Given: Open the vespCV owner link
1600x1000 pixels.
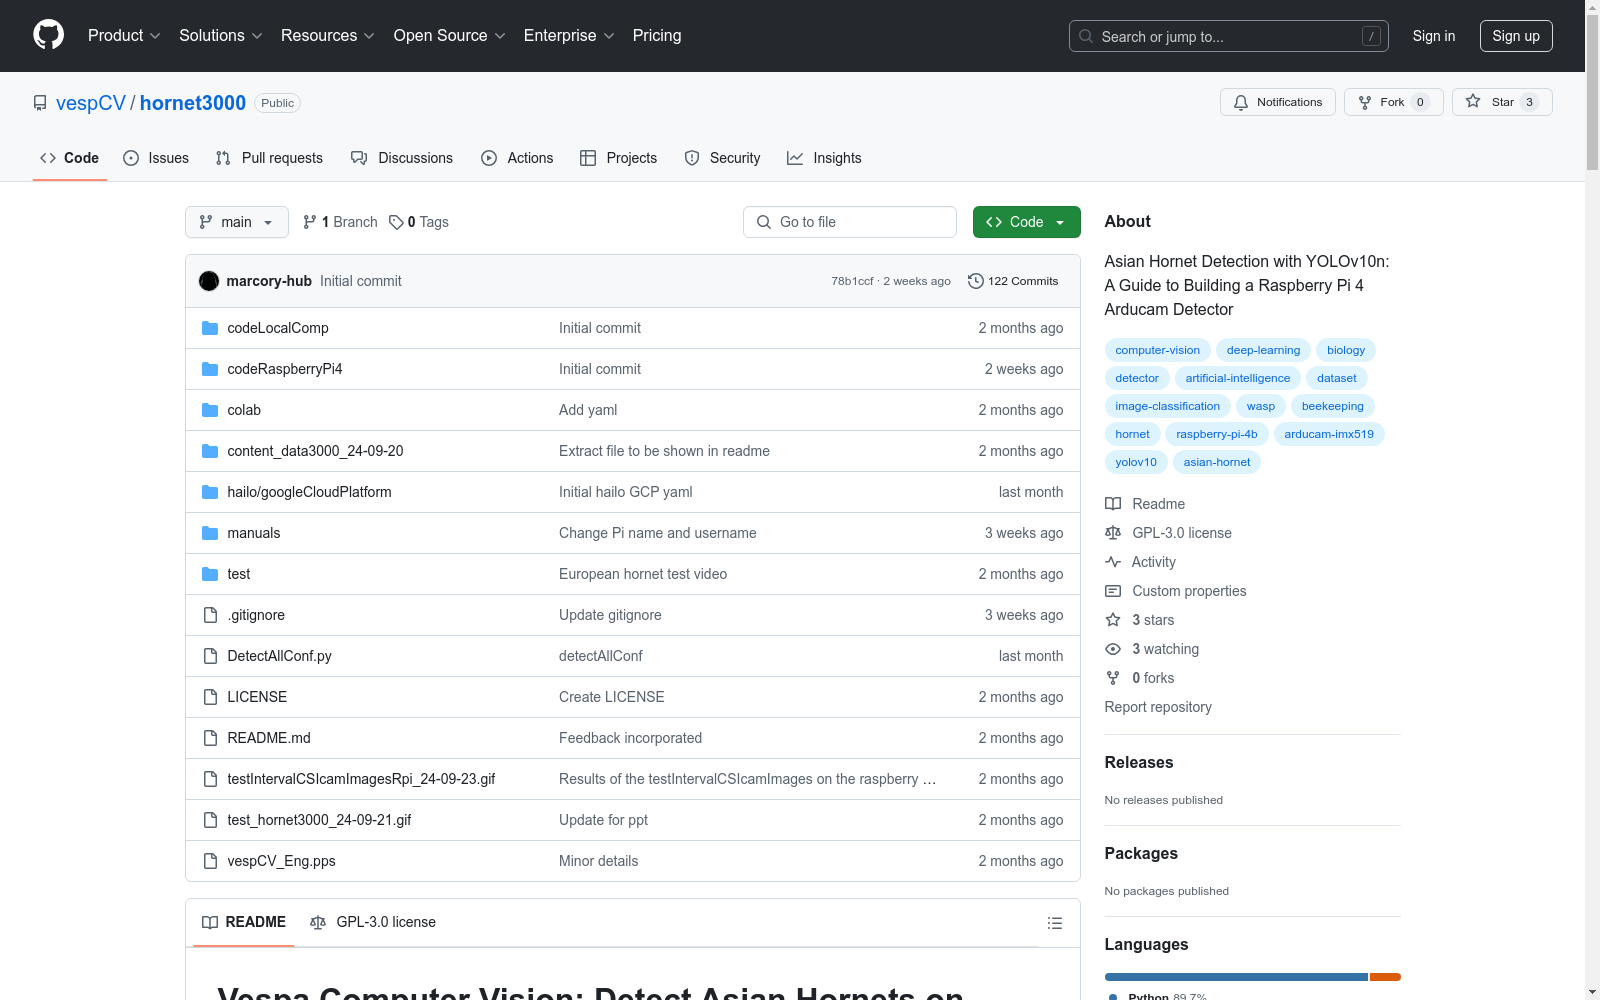Looking at the screenshot, I should click(91, 103).
